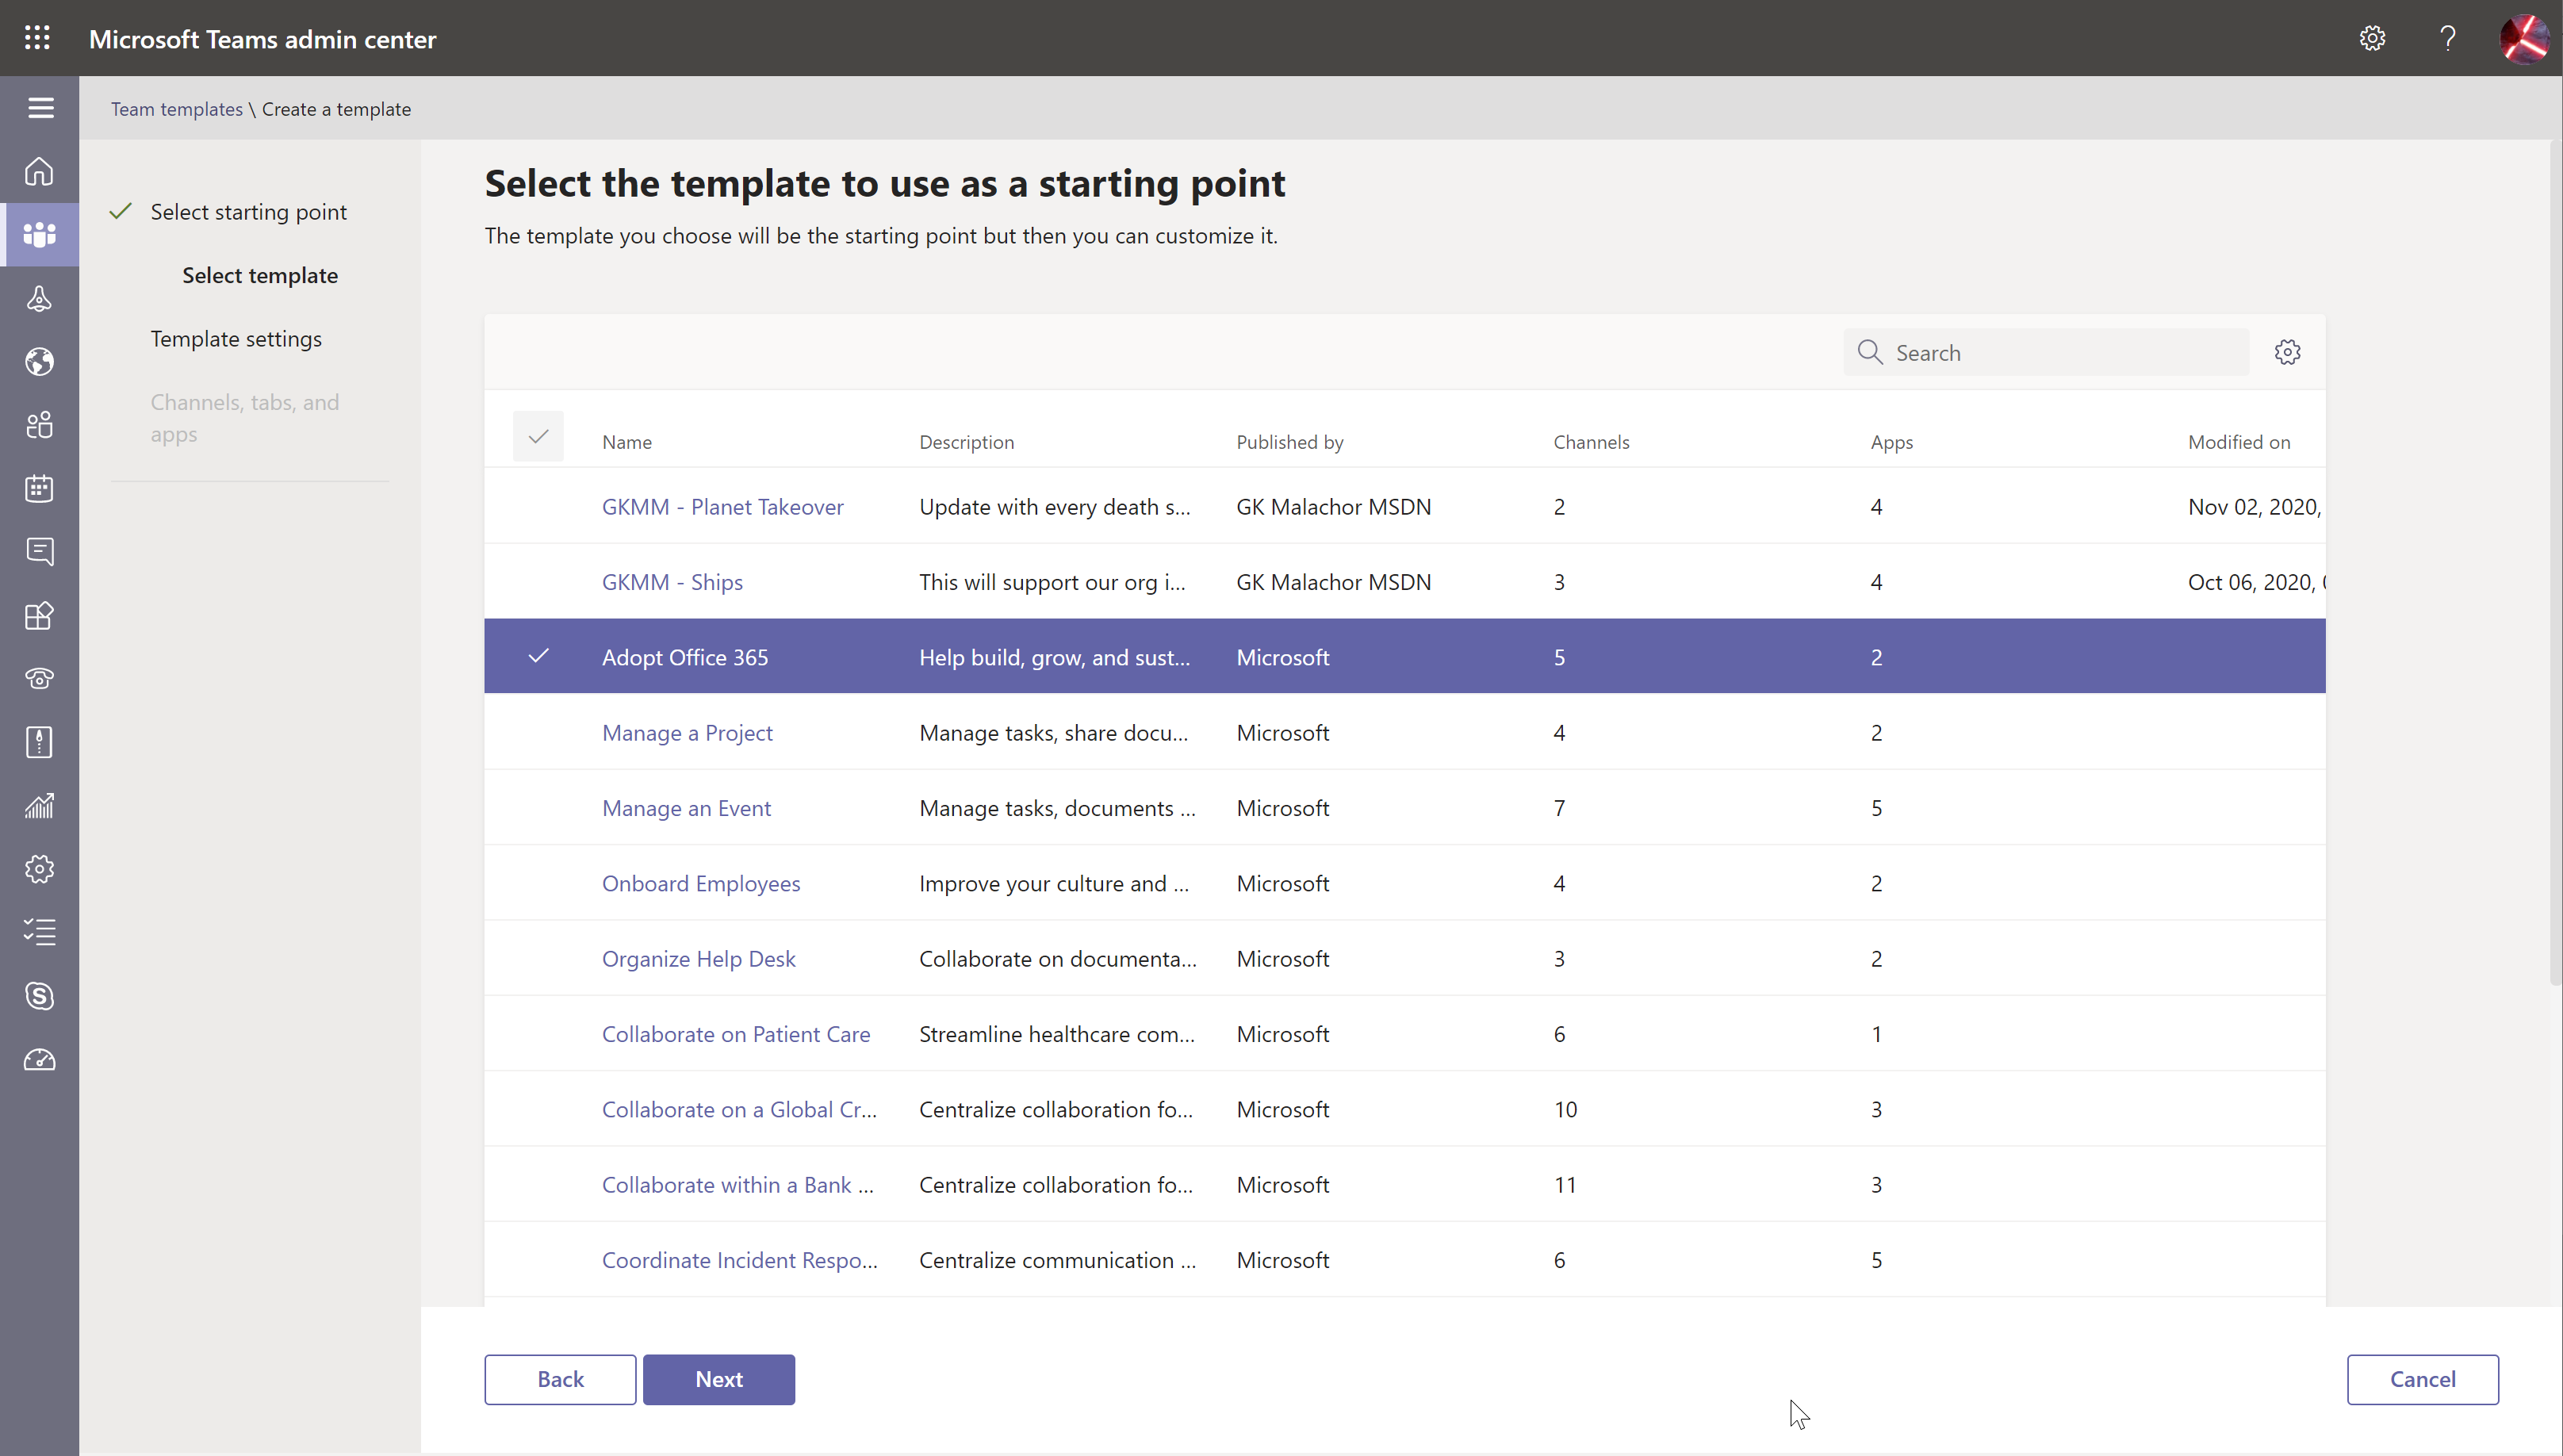Go to Team templates breadcrumb link
The height and width of the screenshot is (1456, 2563).
[176, 109]
